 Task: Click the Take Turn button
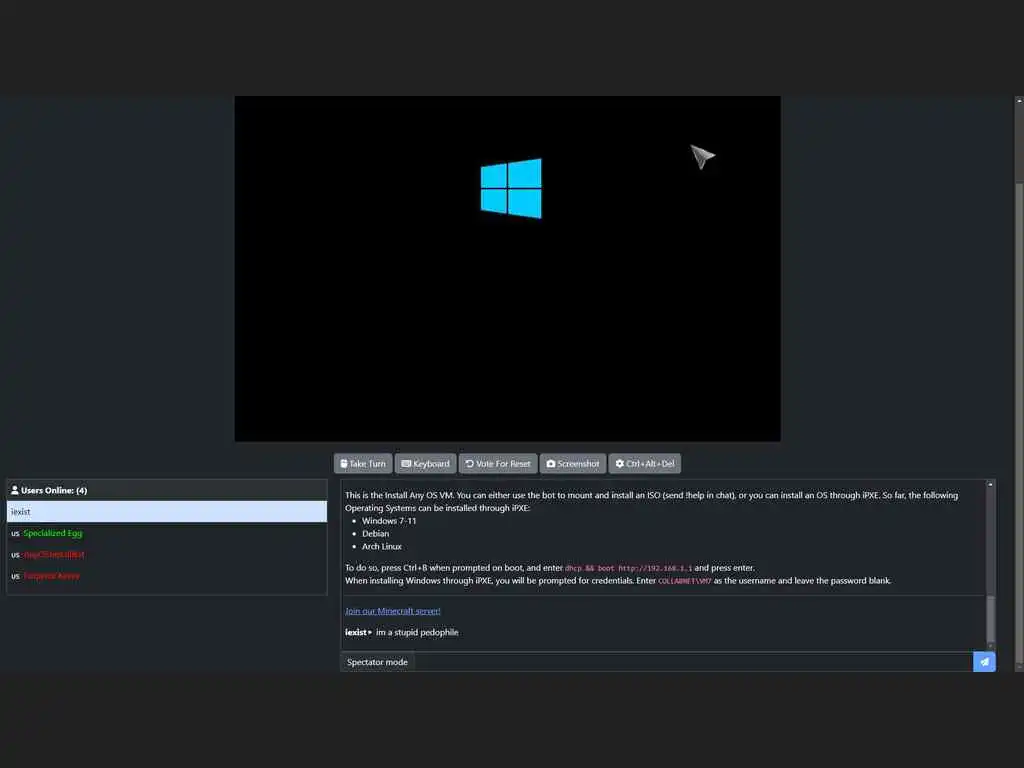(x=363, y=464)
